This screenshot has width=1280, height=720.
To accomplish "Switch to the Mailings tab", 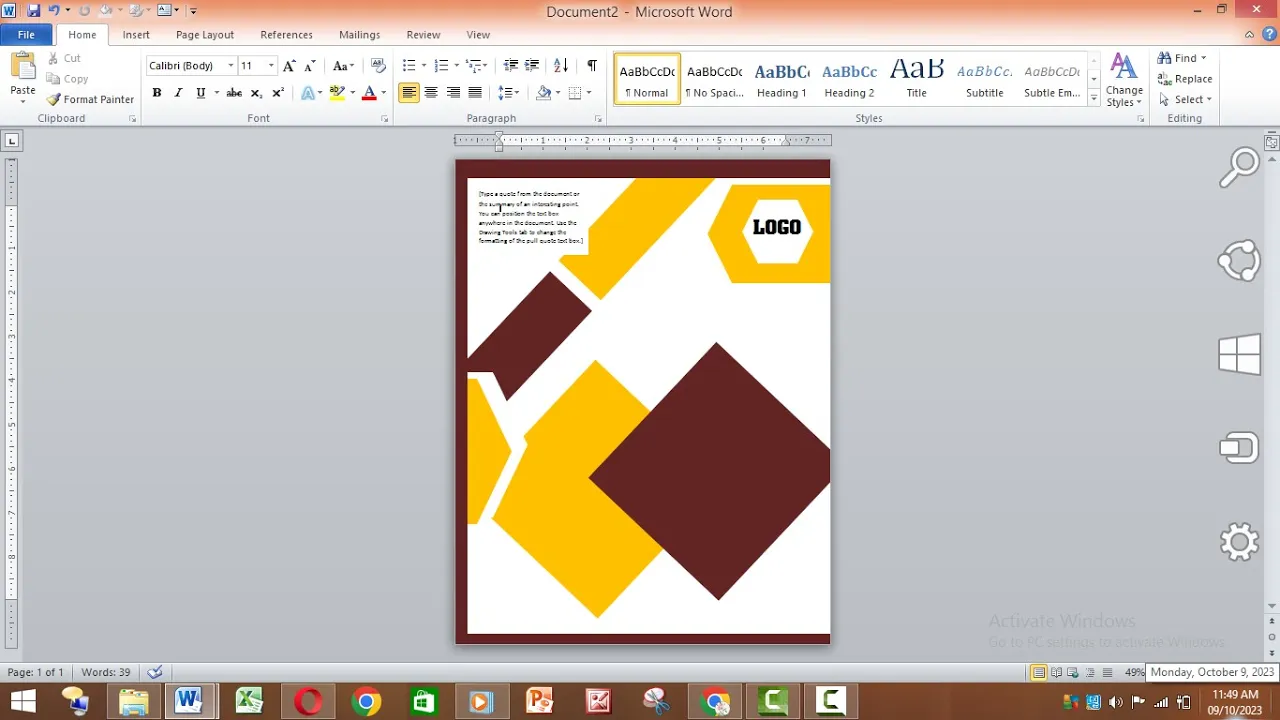I will coord(360,35).
